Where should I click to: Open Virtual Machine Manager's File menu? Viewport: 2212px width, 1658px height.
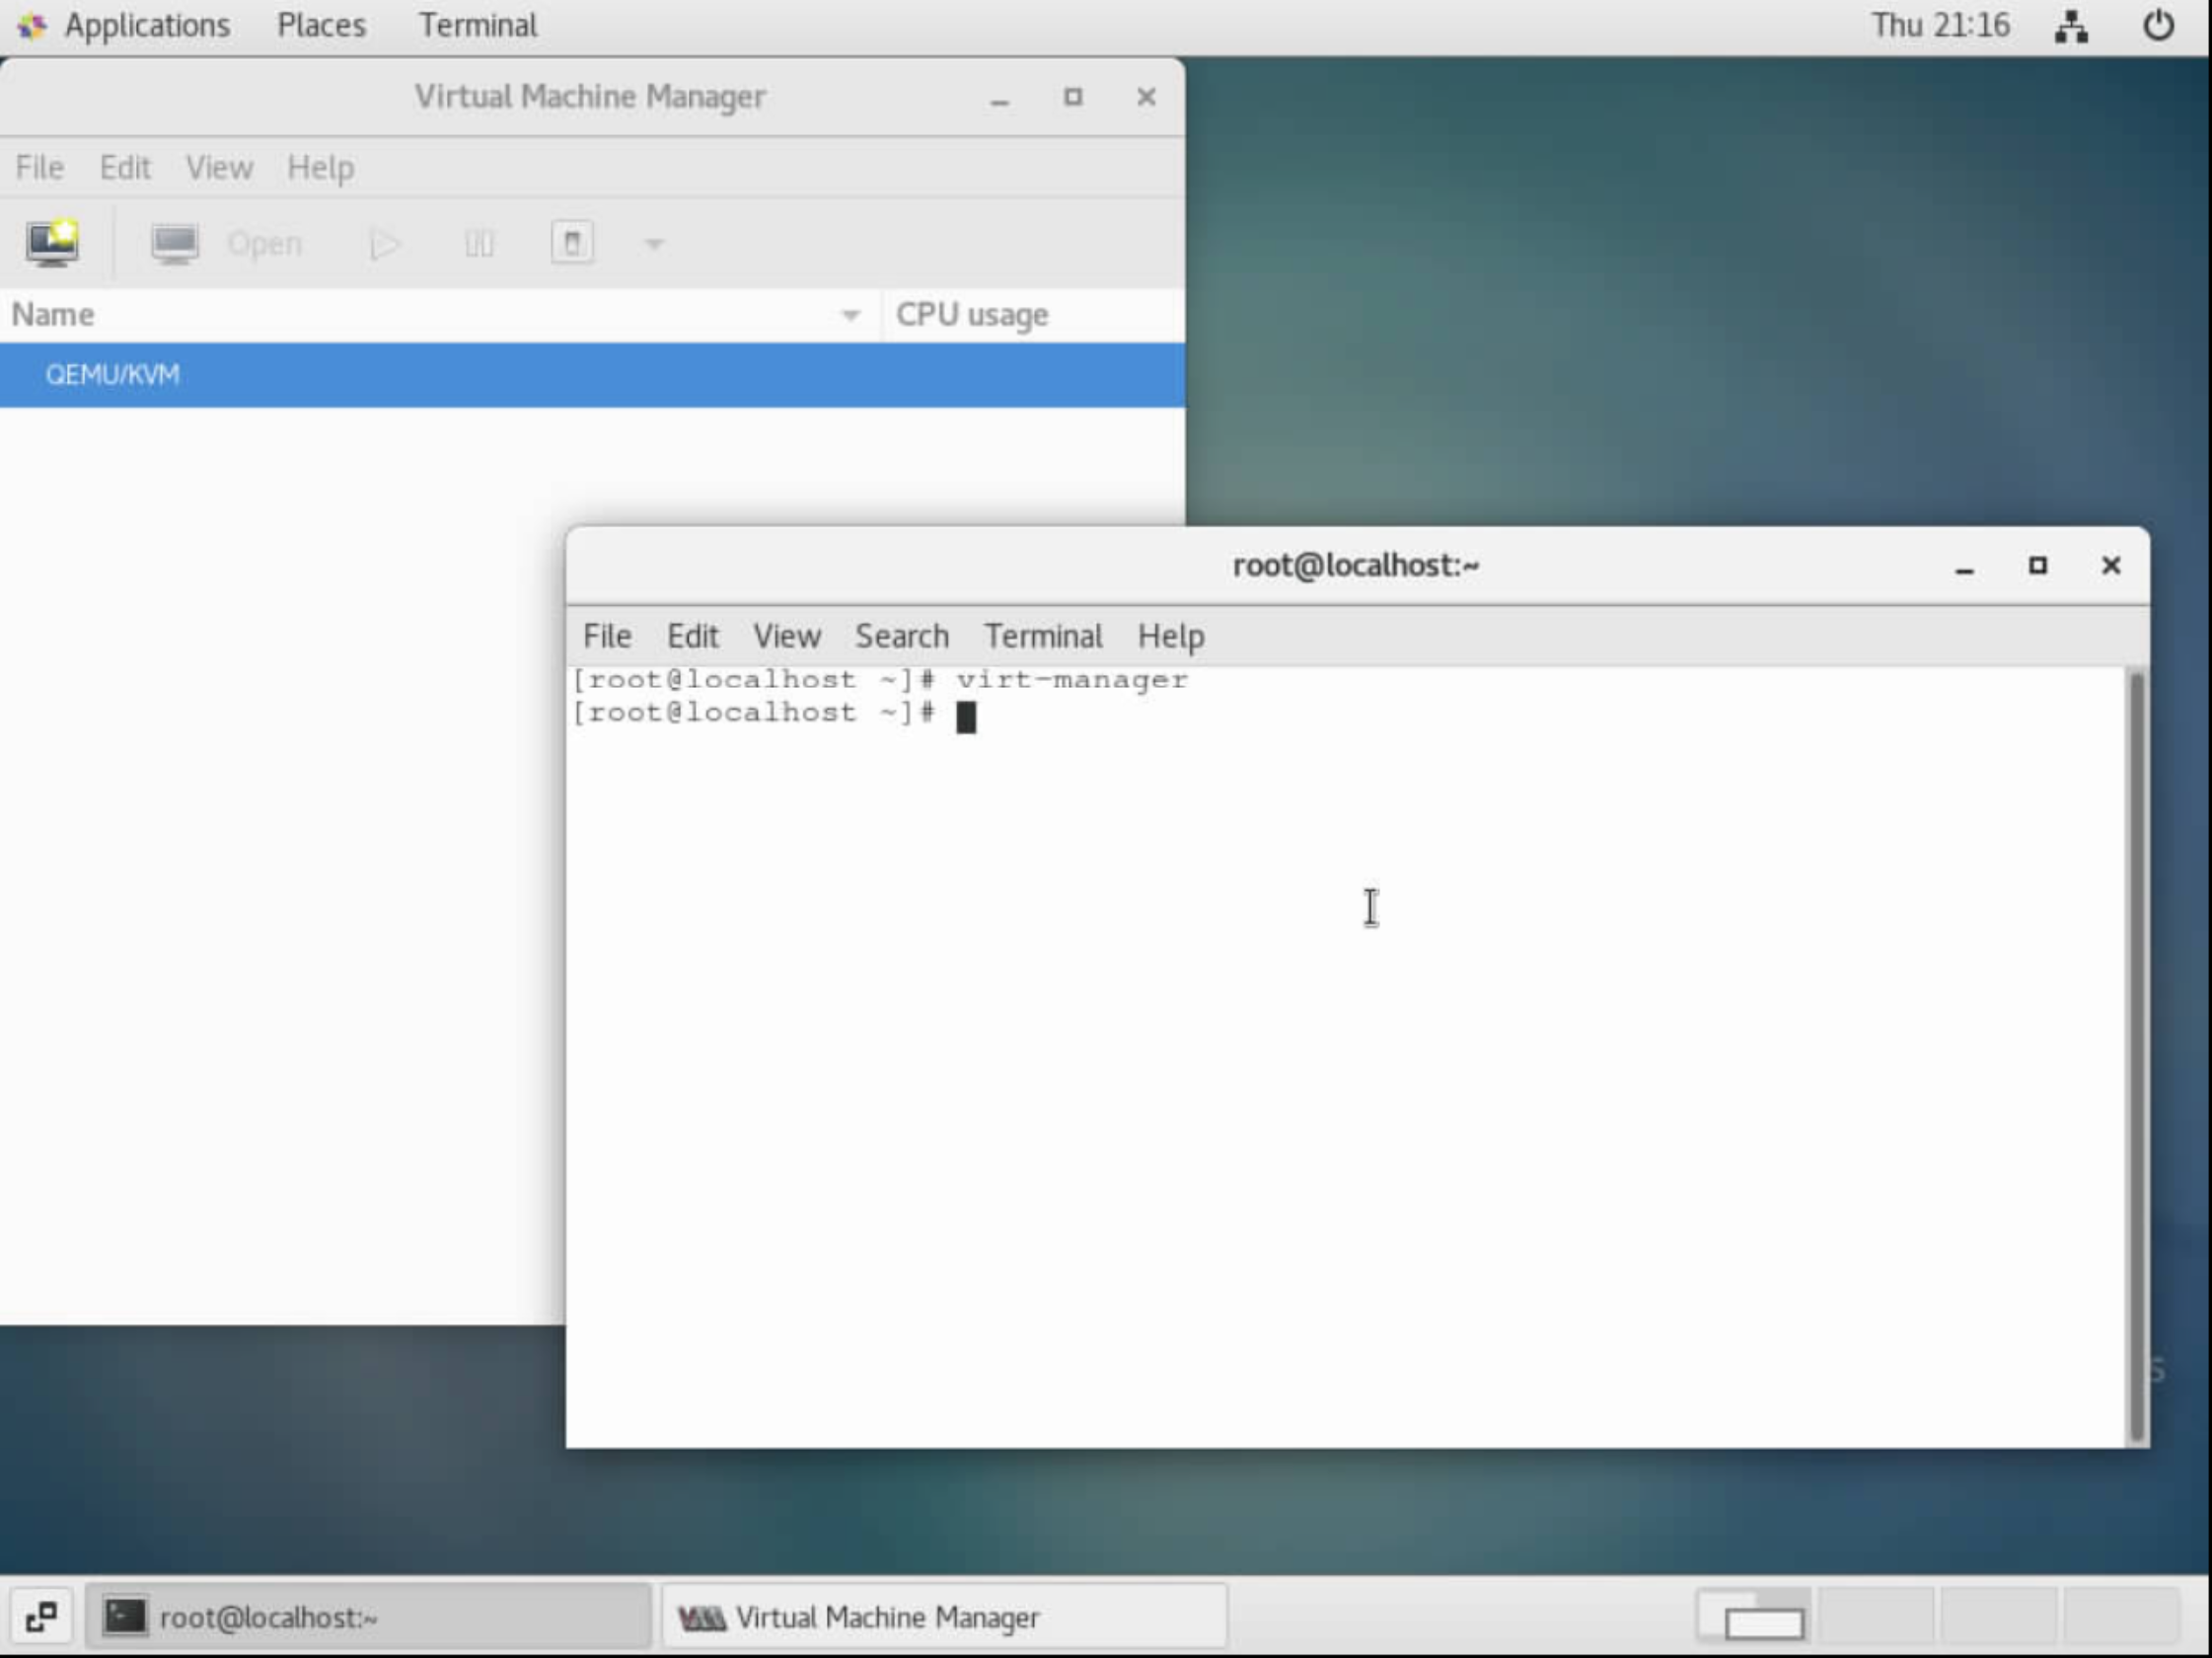pos(40,167)
